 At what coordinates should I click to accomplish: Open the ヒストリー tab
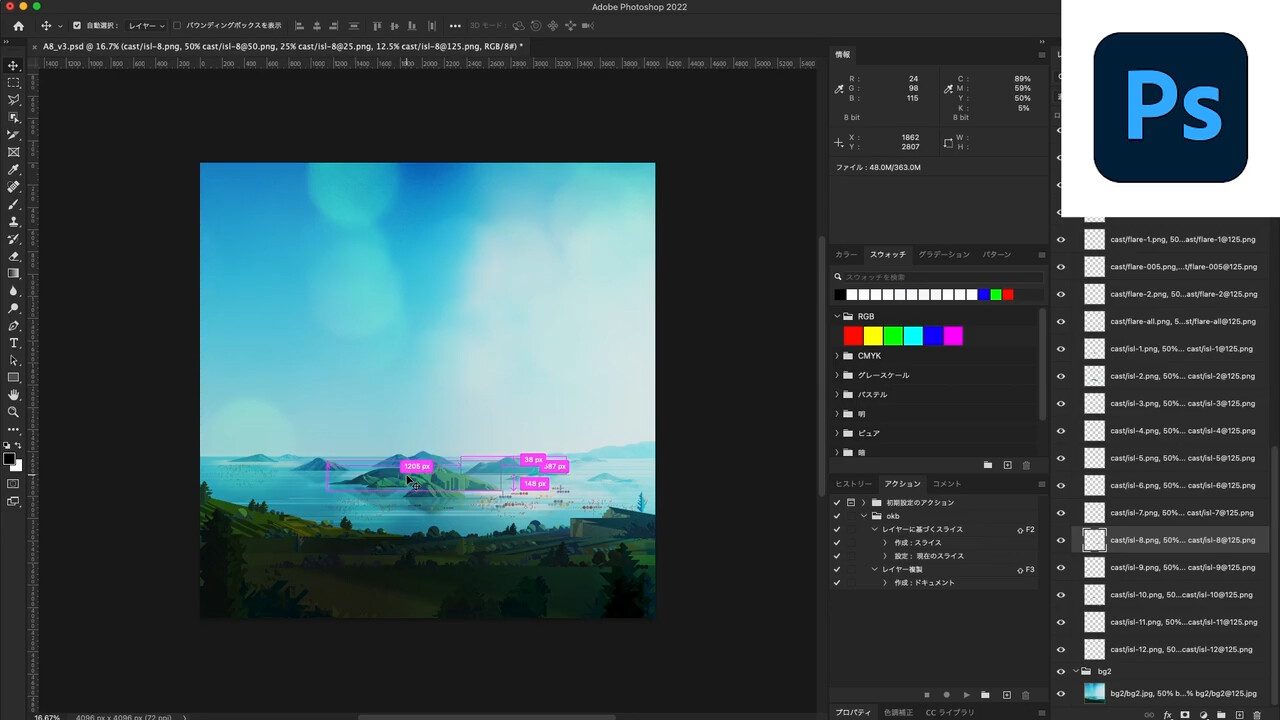[853, 484]
